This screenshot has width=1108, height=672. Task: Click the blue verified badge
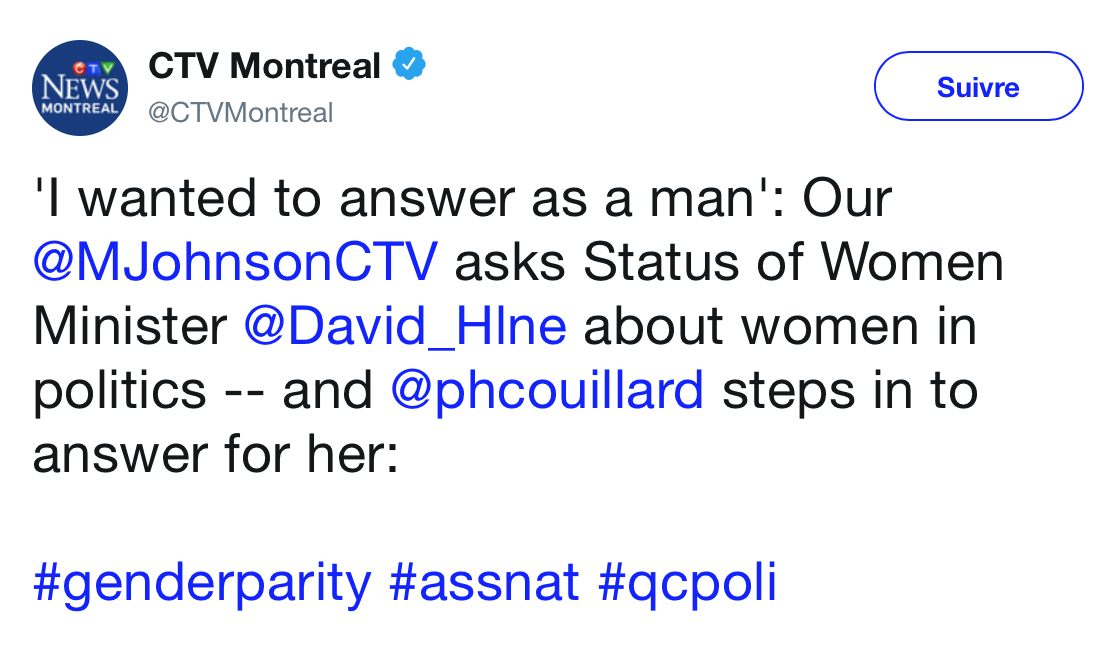coord(408,64)
